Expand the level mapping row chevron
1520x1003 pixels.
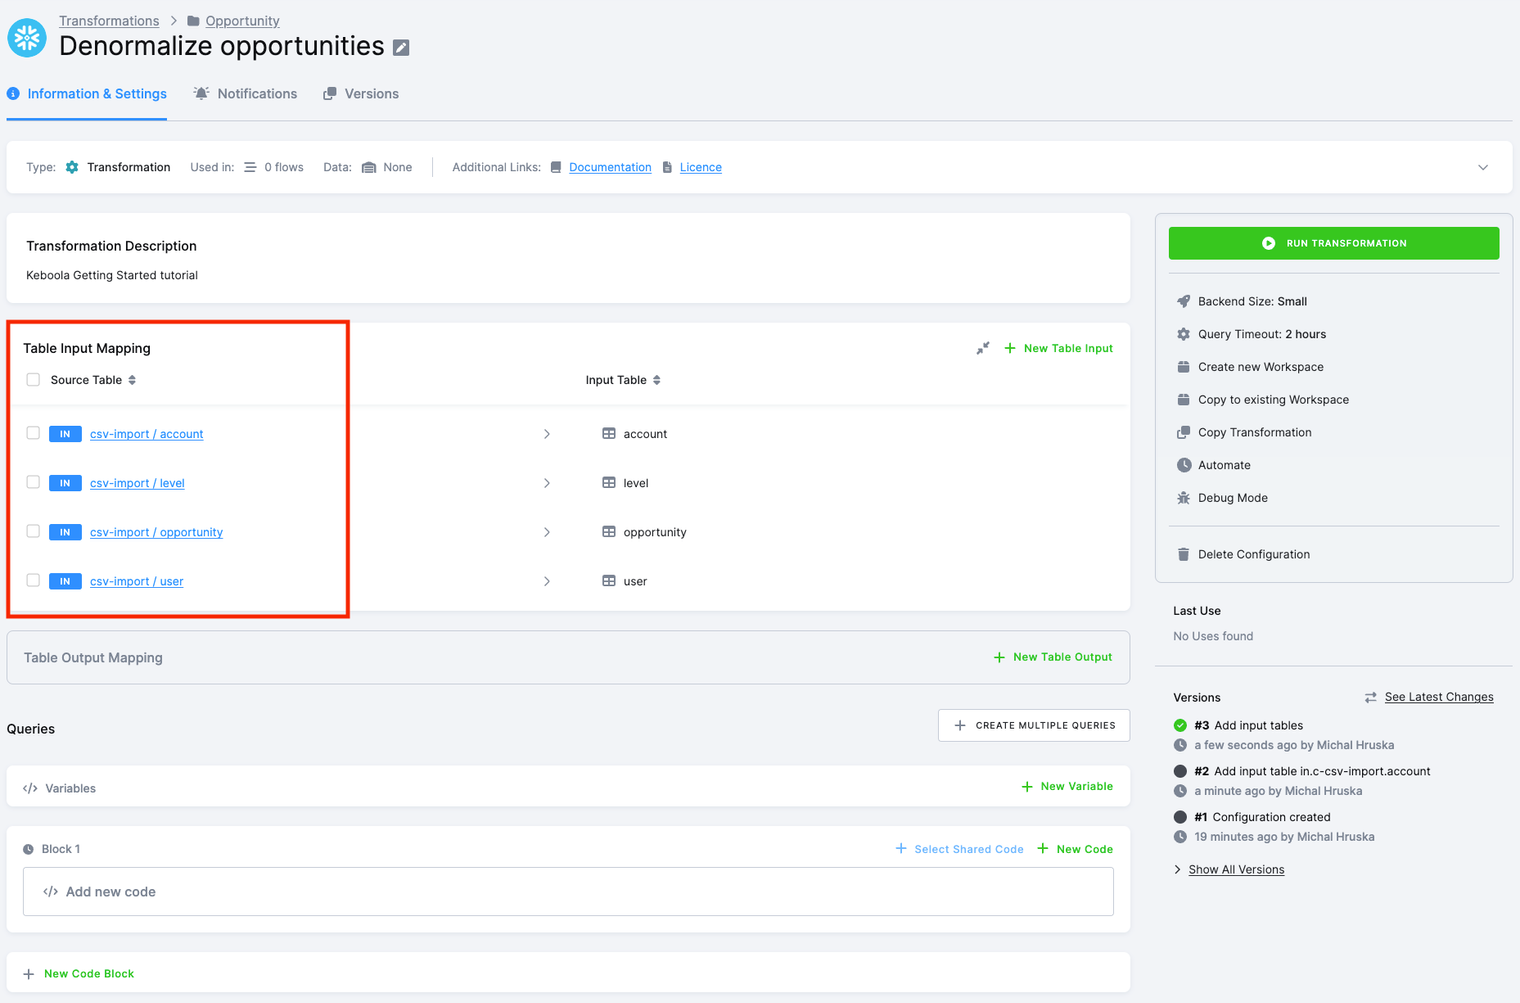[547, 483]
